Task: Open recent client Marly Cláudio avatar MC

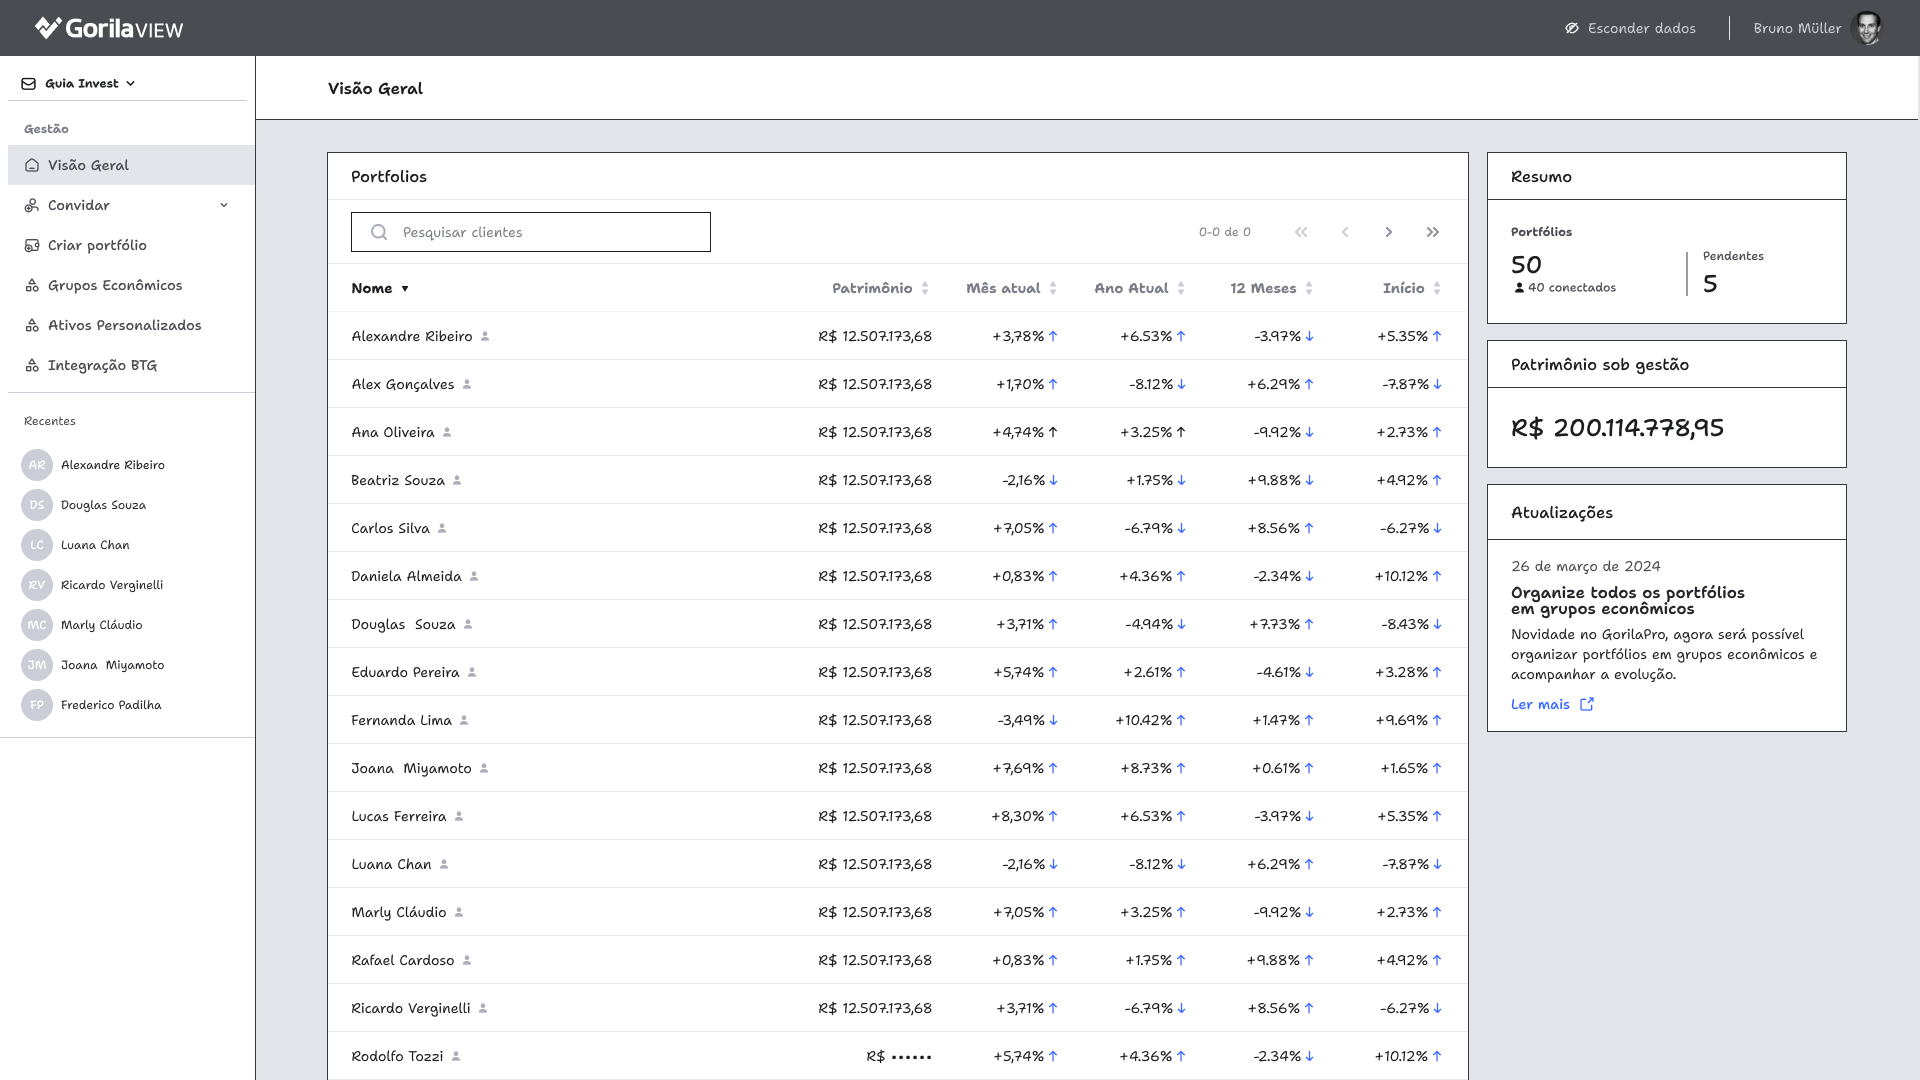Action: (x=37, y=625)
